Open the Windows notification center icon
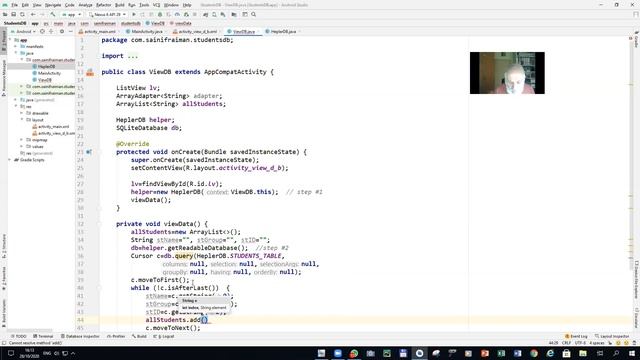Viewport: 640px width, 360px height. 11,353
